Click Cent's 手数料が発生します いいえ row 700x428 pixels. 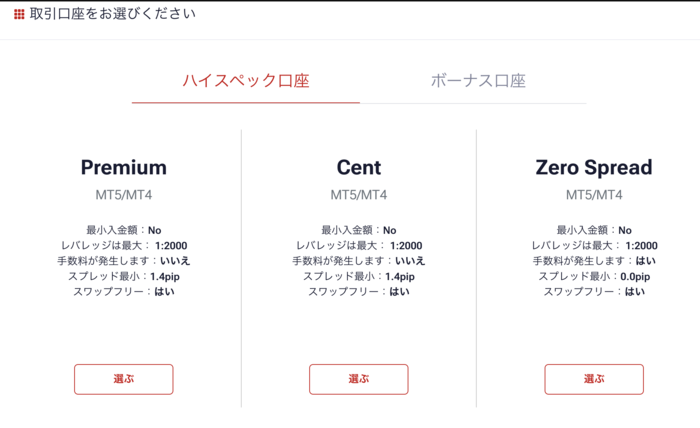[x=358, y=261]
